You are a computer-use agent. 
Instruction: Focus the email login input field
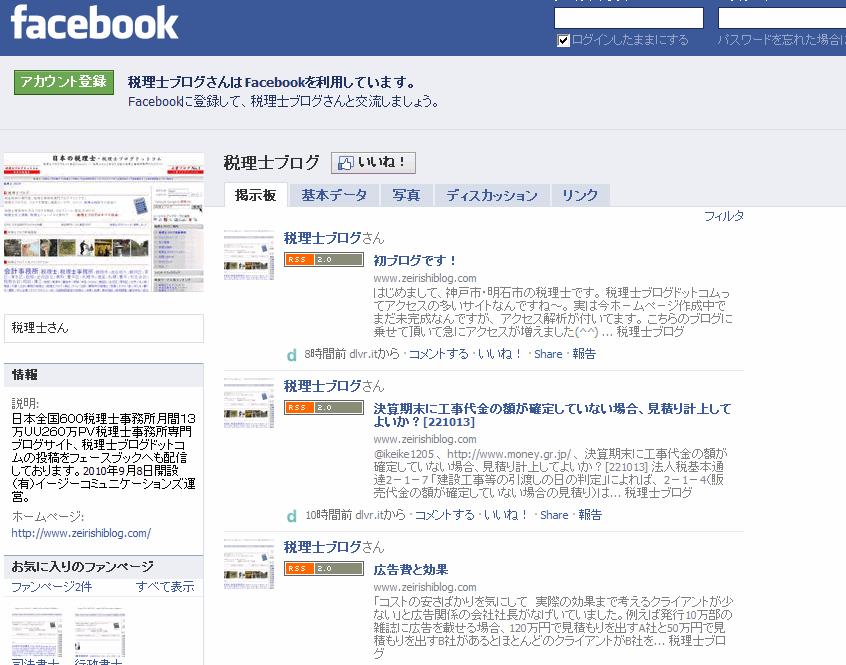(x=629, y=18)
